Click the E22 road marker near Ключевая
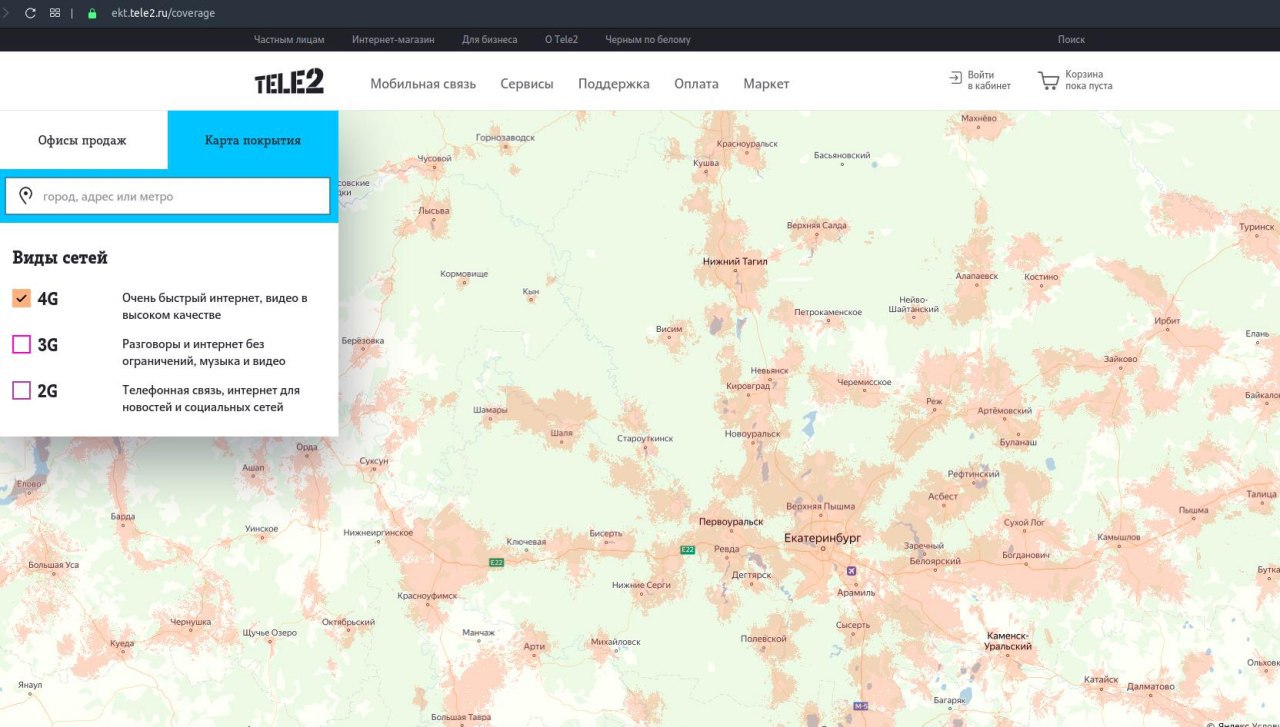The width and height of the screenshot is (1280, 727). pyautogui.click(x=496, y=563)
